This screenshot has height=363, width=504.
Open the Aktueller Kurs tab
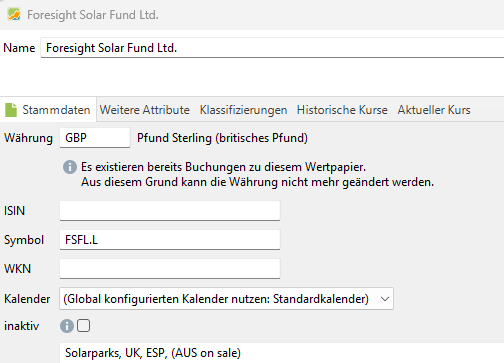pos(434,110)
